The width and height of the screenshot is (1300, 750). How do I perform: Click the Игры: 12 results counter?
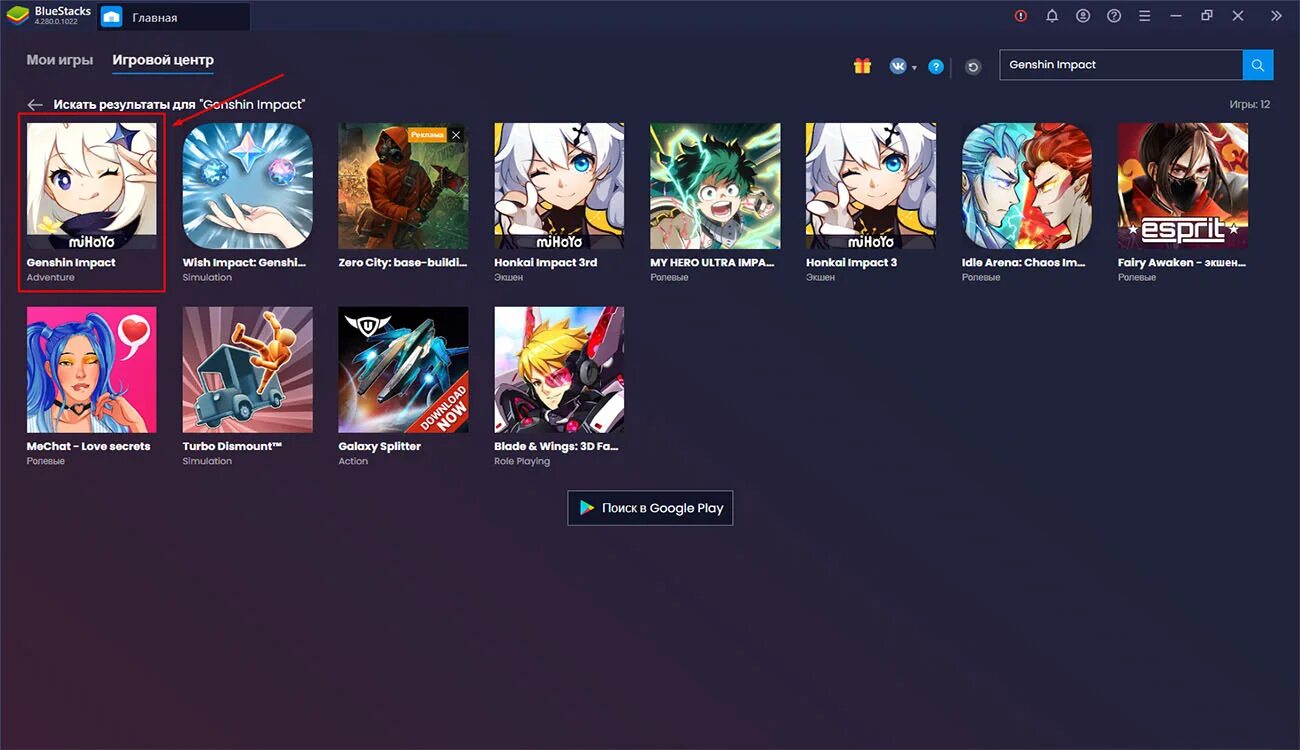tap(1250, 105)
